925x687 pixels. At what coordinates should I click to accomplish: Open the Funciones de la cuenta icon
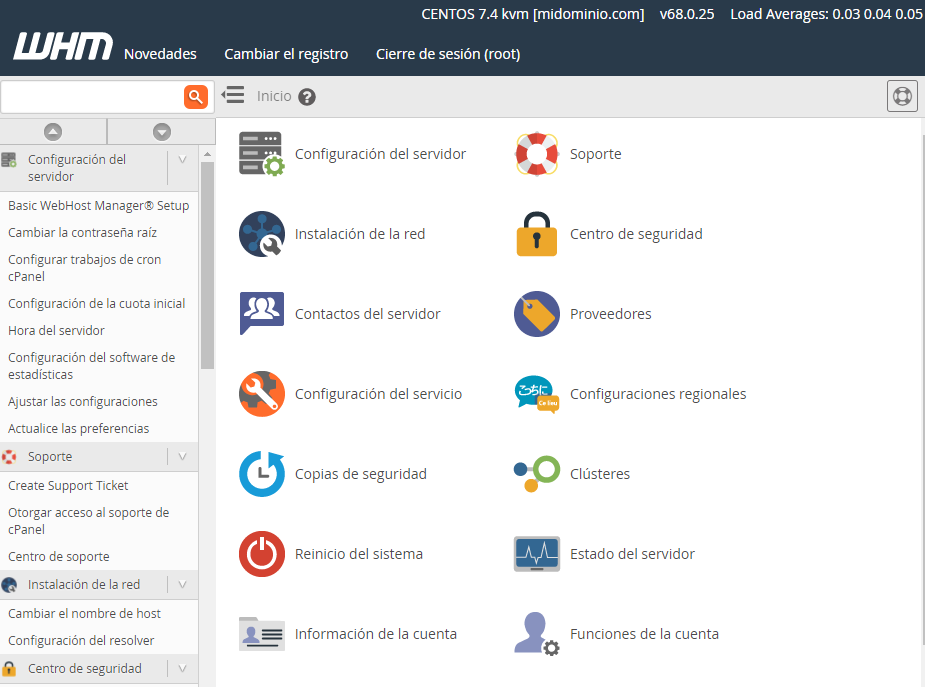(x=536, y=634)
